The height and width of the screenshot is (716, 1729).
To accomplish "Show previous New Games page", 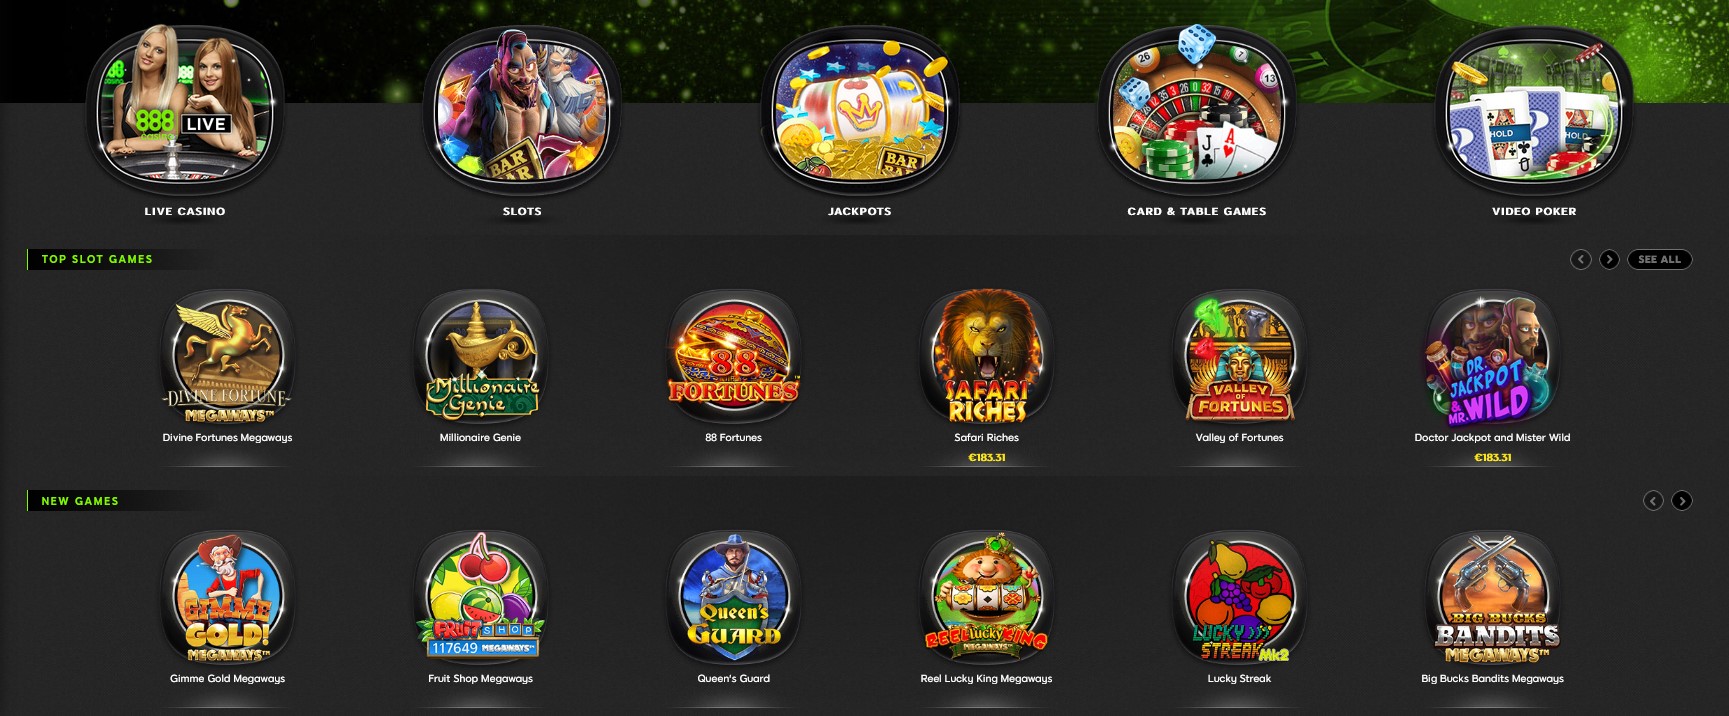I will pyautogui.click(x=1653, y=501).
